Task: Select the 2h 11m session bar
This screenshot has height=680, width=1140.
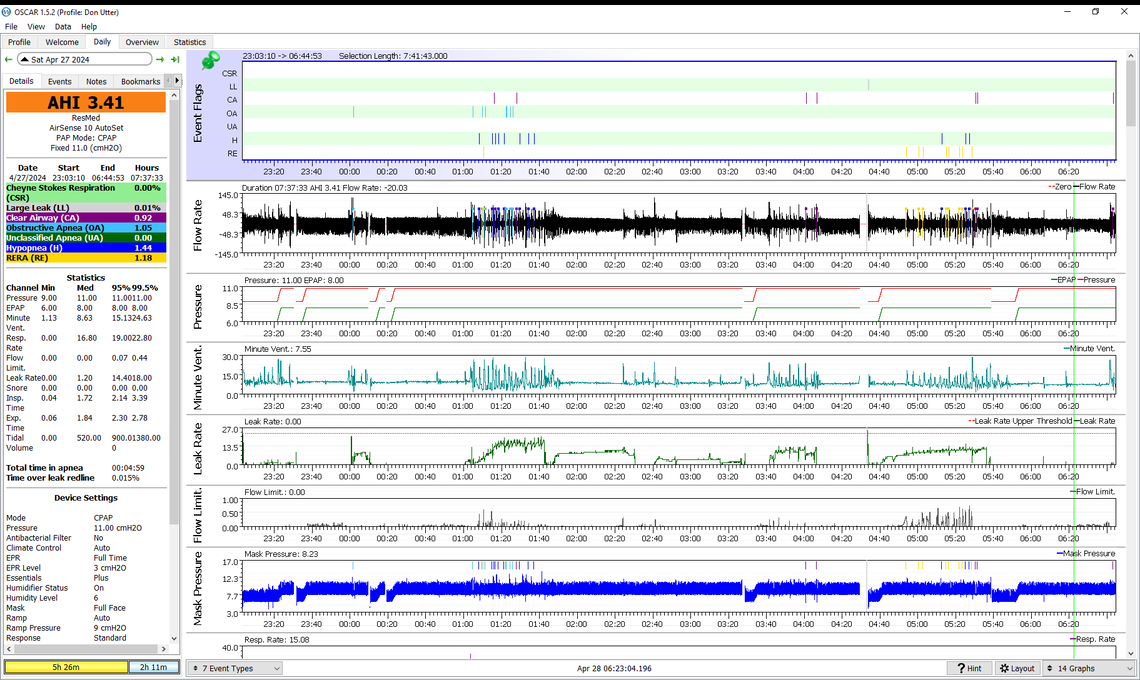Action: (x=154, y=667)
